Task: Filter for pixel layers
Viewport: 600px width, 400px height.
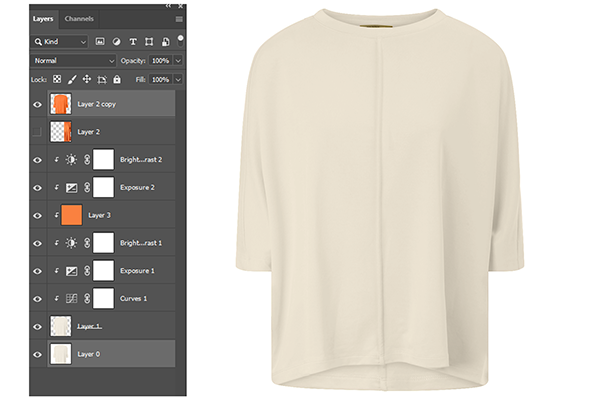Action: click(x=100, y=42)
